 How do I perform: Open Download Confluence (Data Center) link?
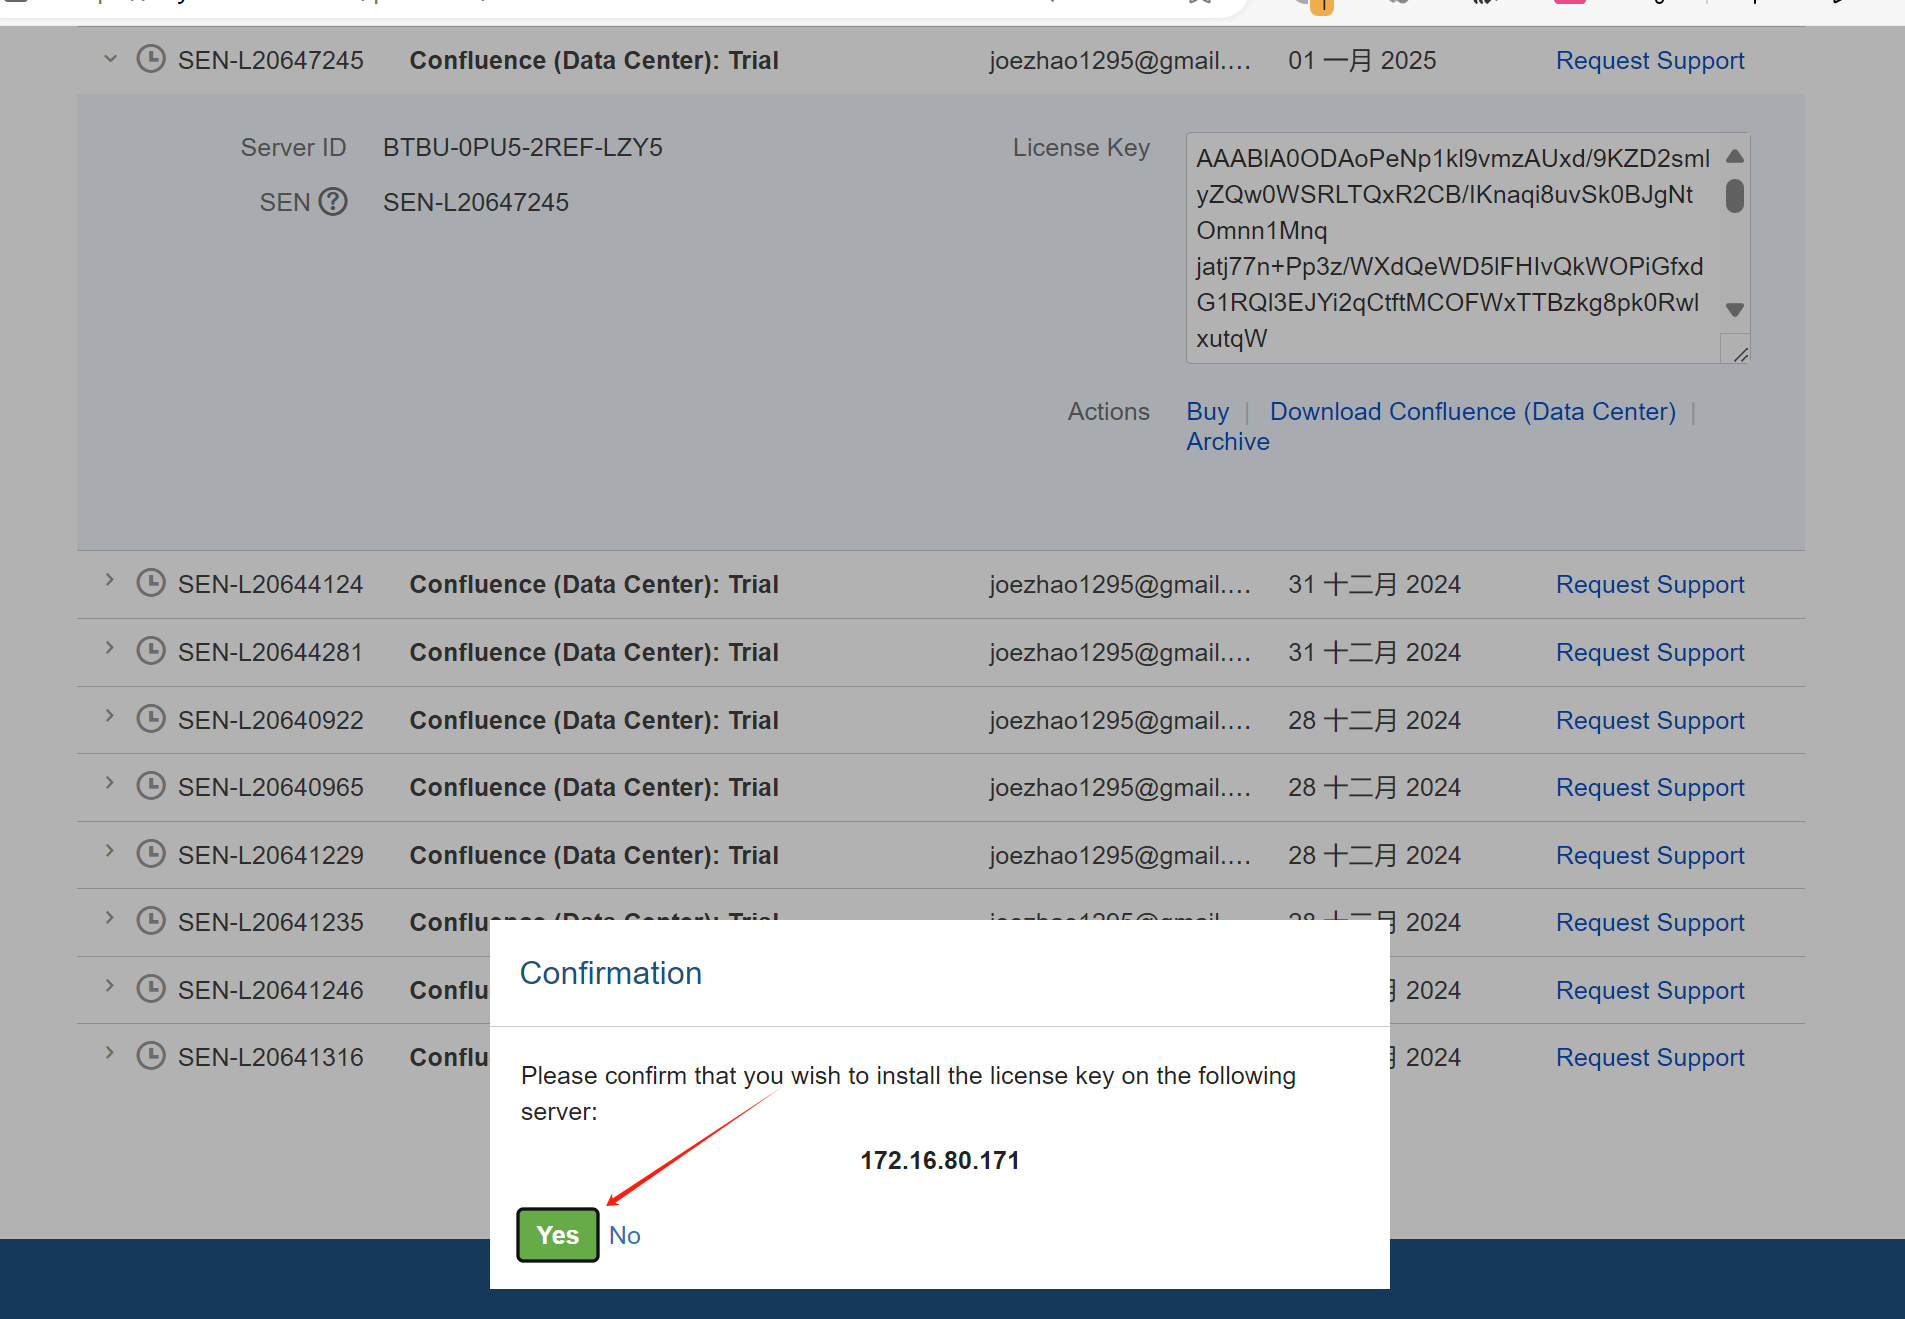(1473, 412)
